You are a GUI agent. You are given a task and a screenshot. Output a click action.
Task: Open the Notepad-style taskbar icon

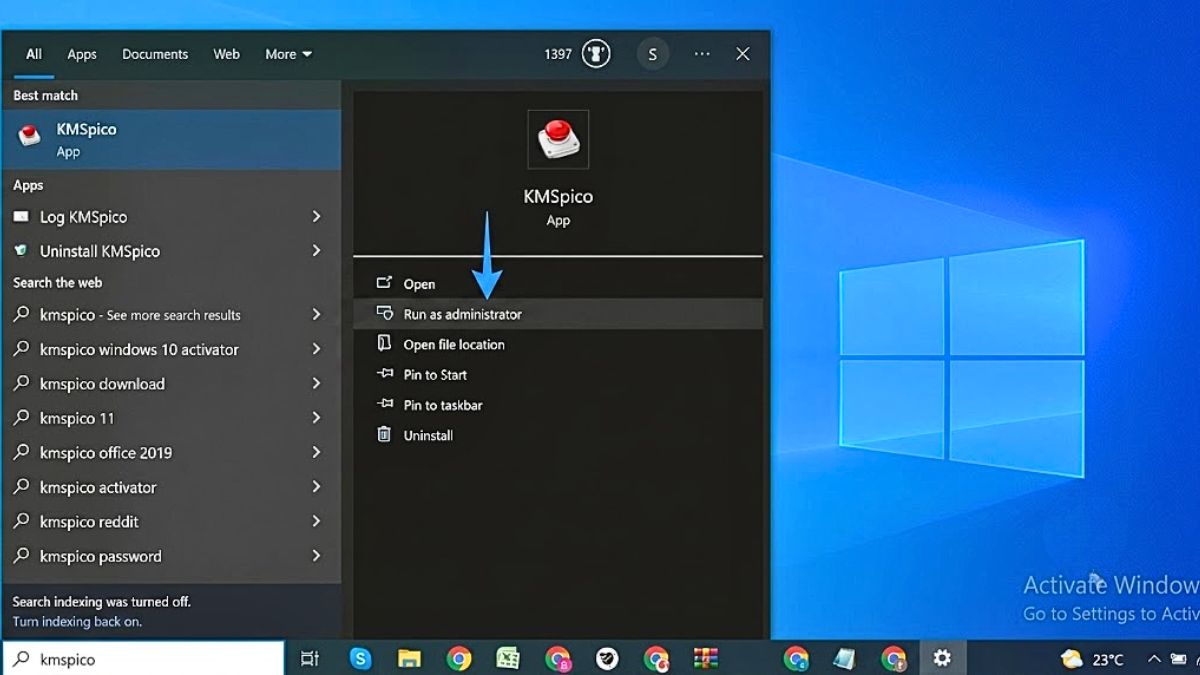point(845,658)
